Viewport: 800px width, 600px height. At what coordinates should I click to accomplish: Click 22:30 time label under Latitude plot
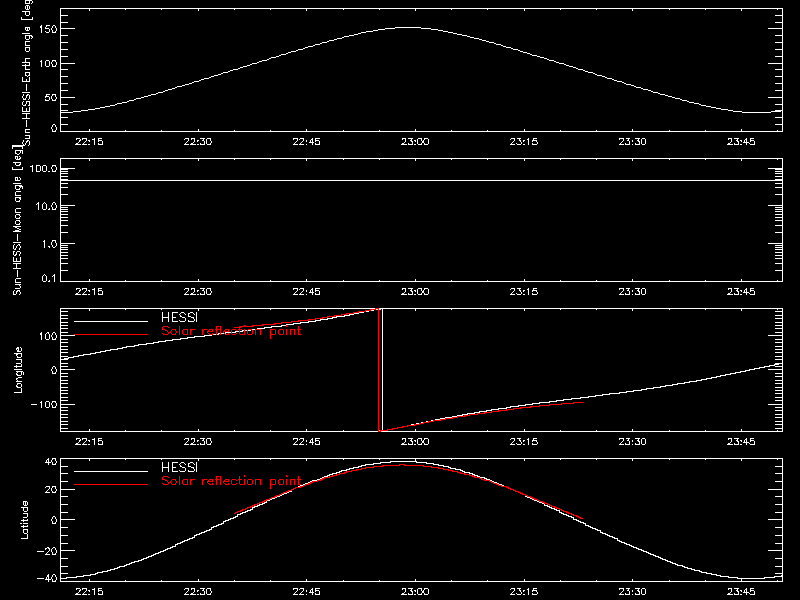(x=197, y=591)
